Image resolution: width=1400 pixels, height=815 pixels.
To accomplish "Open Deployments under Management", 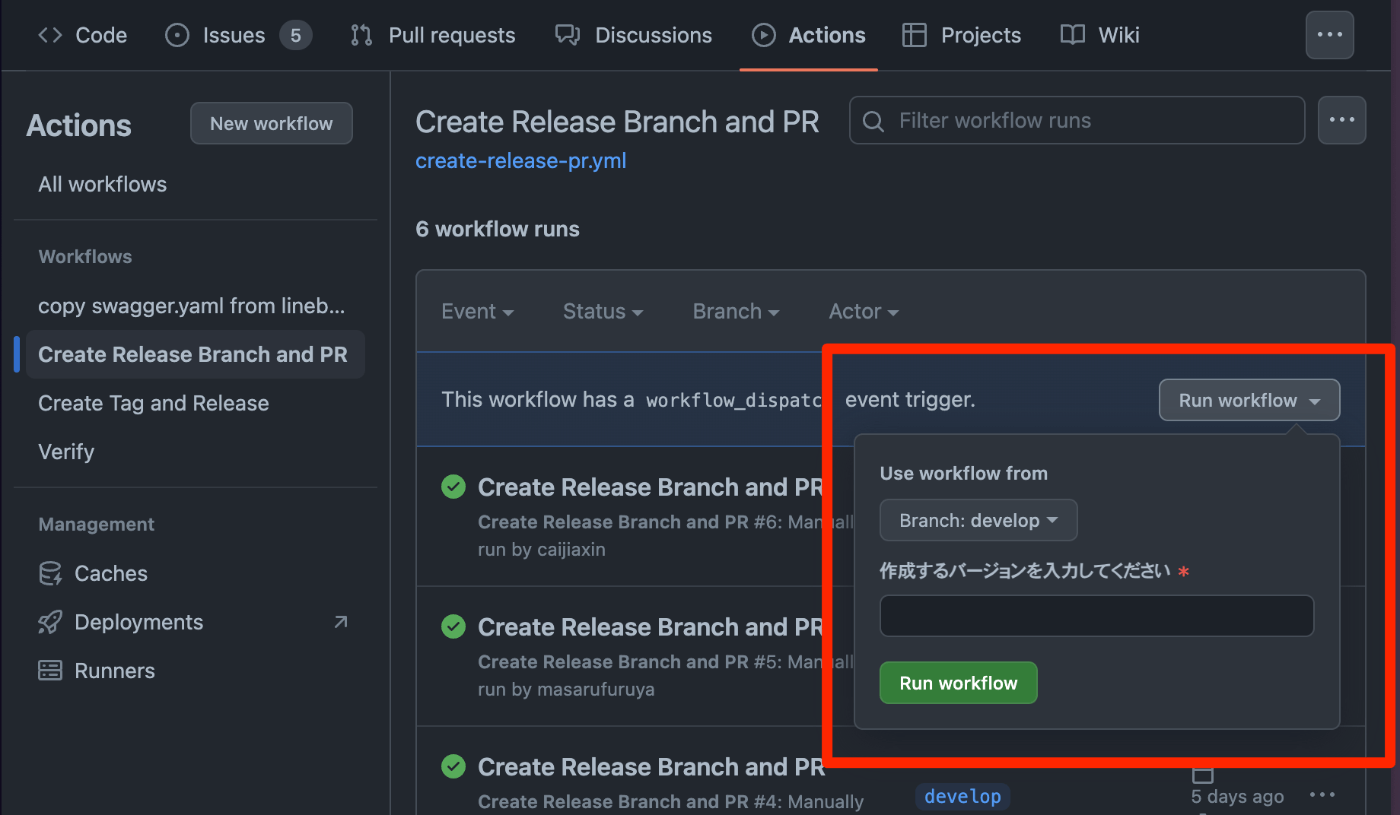I will (138, 622).
